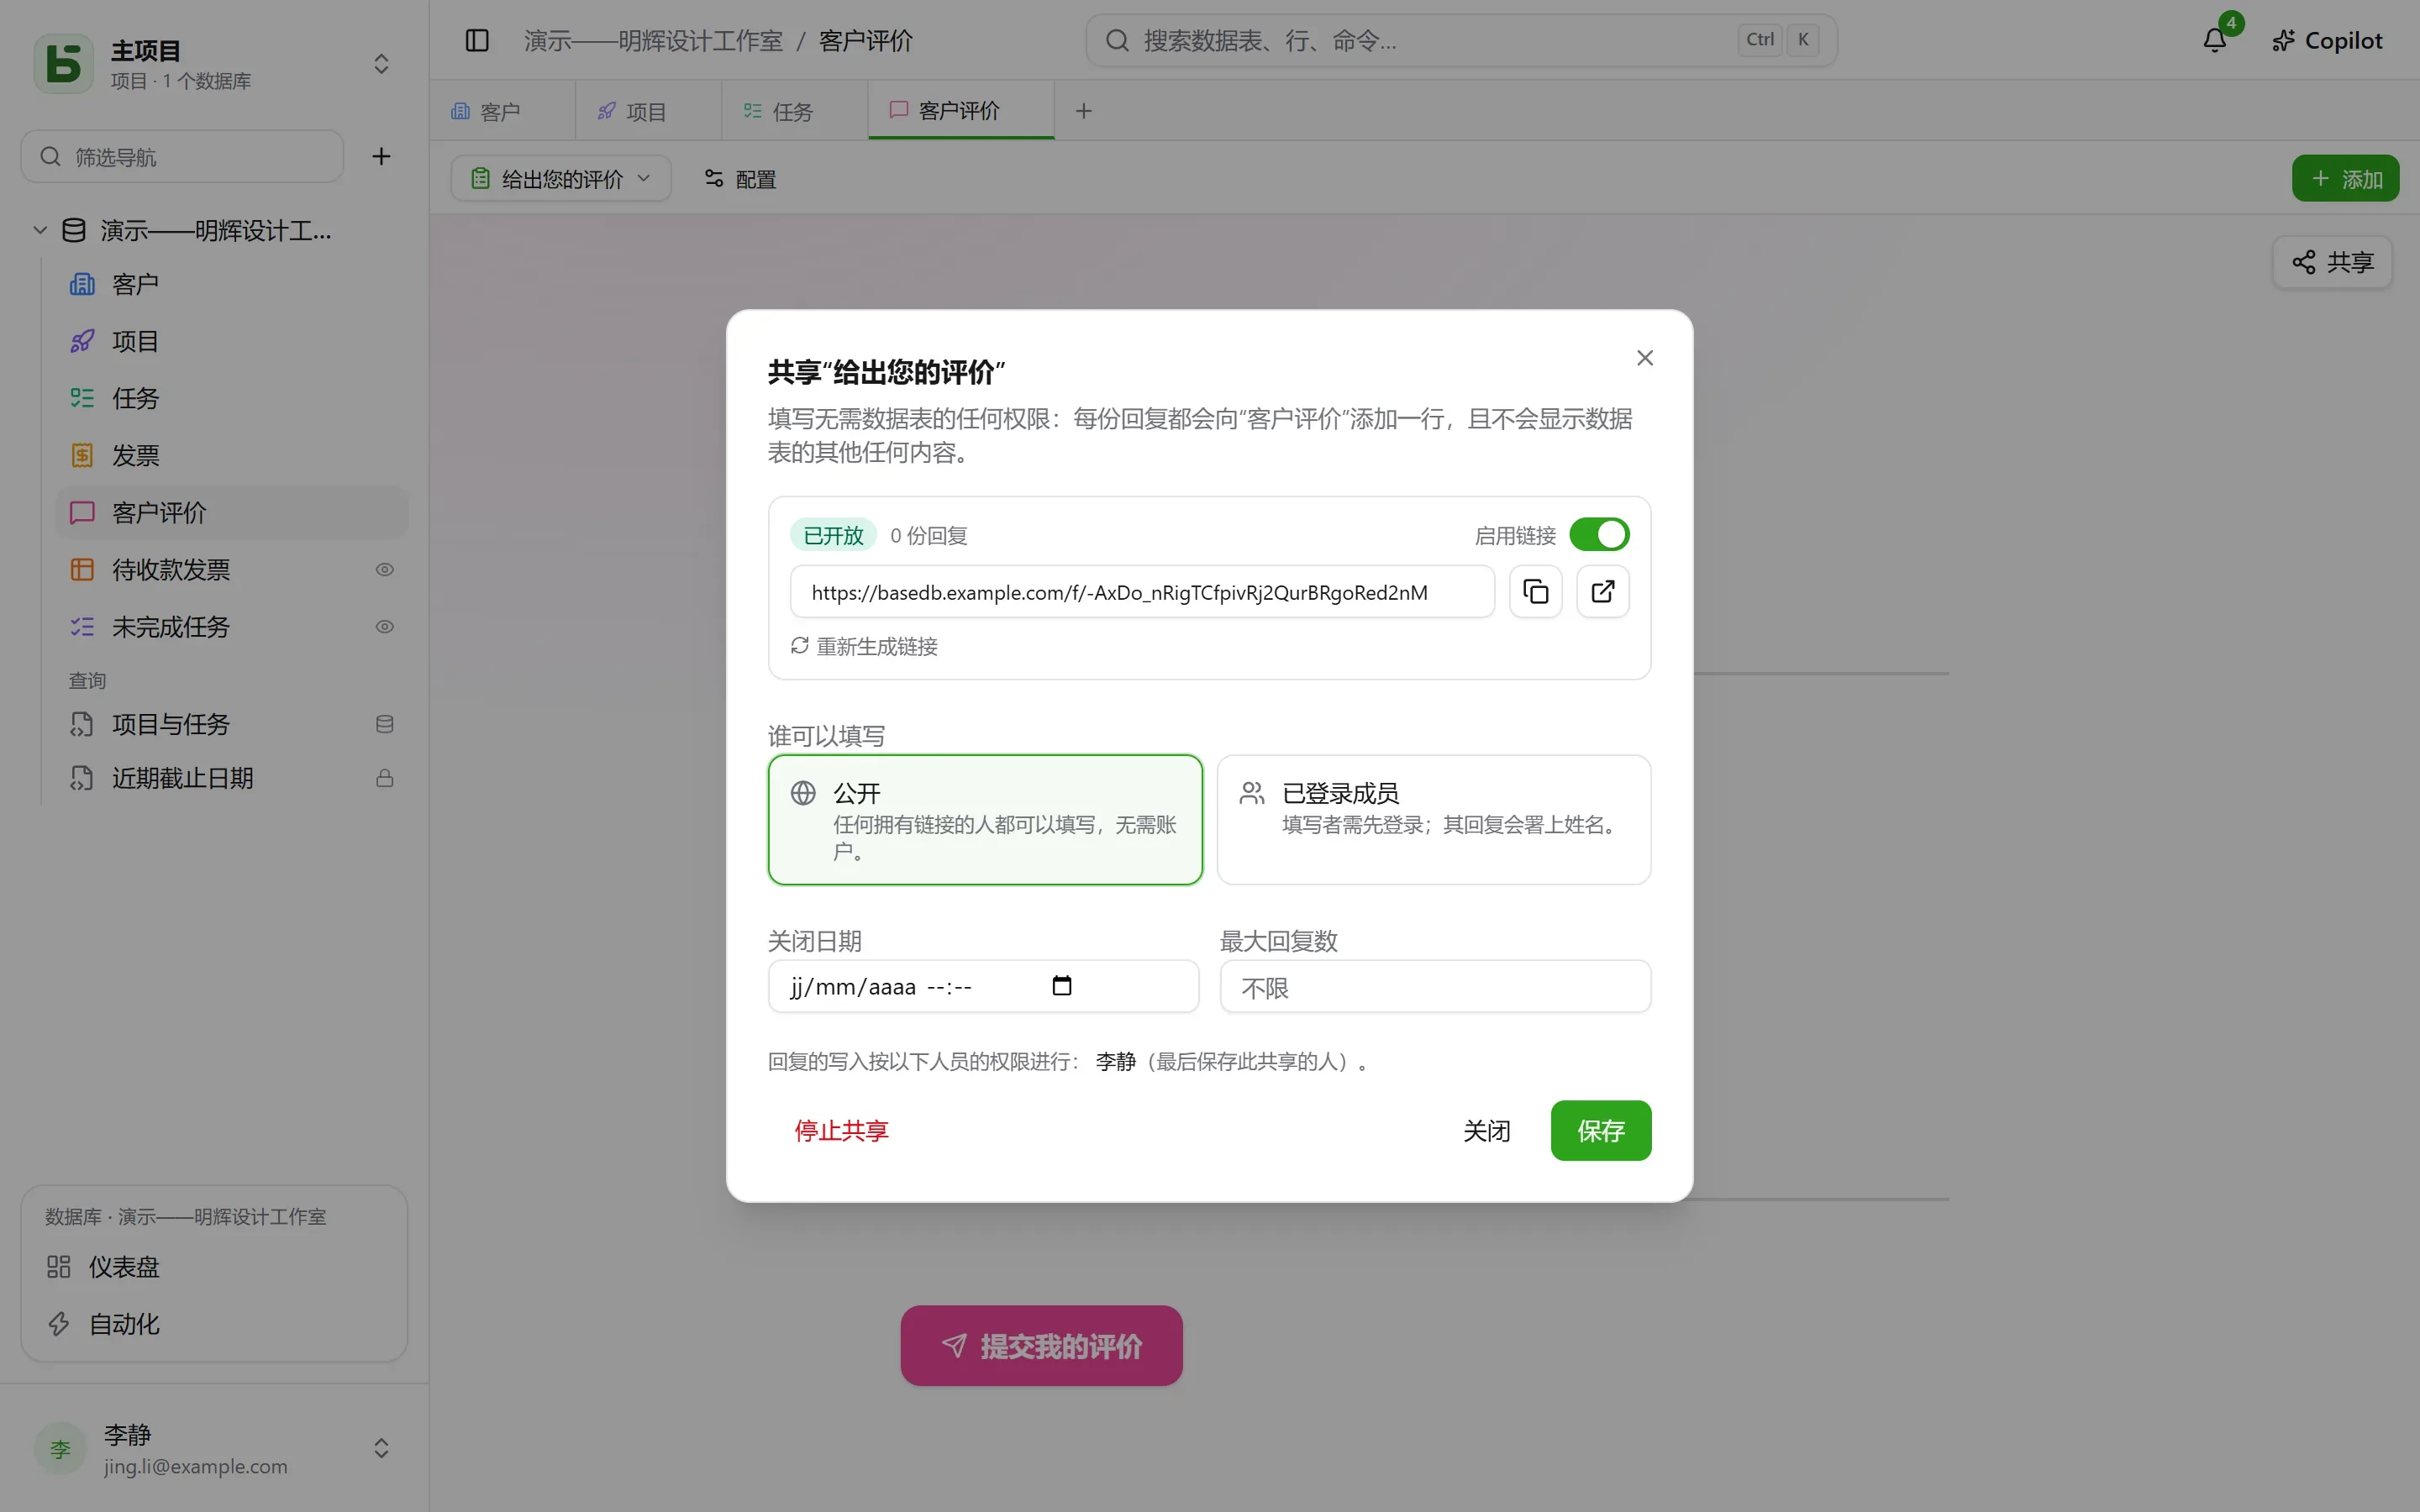Screen dimensions: 2420x1512
Task: Toggle visibility eye for 待收款发票
Action: (384, 570)
